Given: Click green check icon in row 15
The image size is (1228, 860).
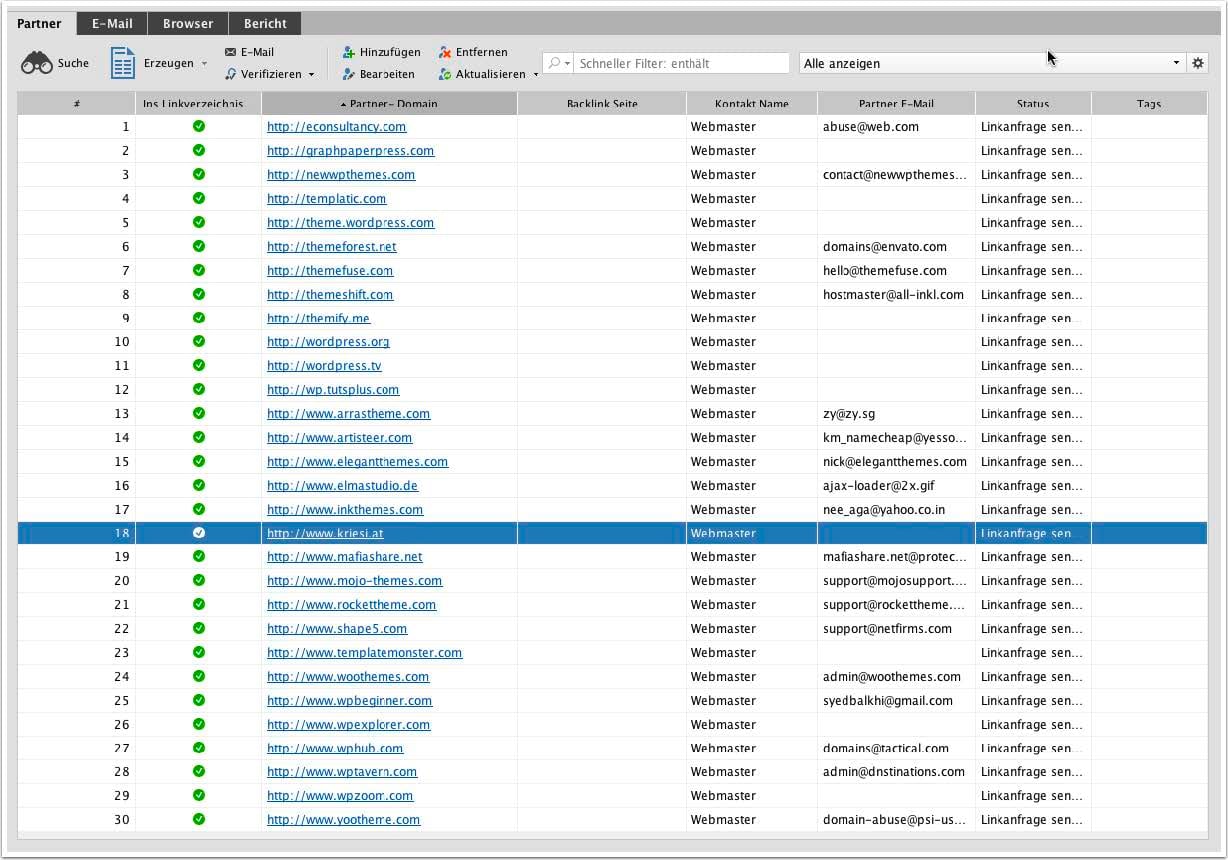Looking at the screenshot, I should (x=199, y=461).
